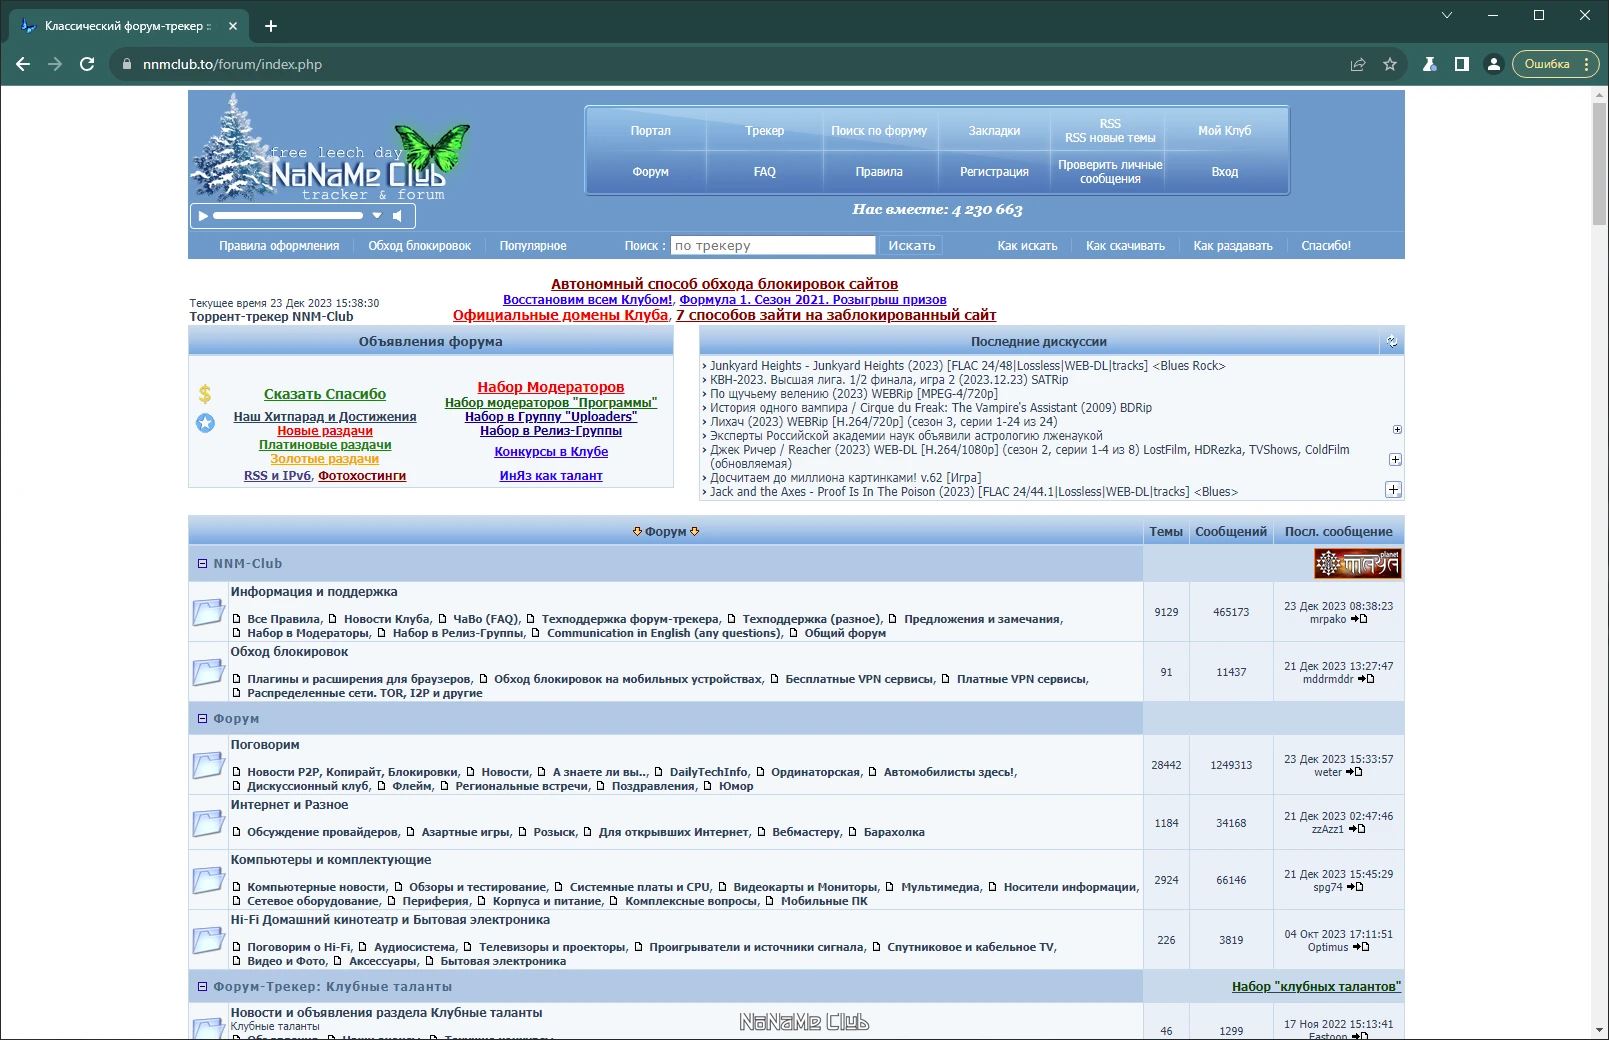Open the Портал menu item

pyautogui.click(x=650, y=131)
